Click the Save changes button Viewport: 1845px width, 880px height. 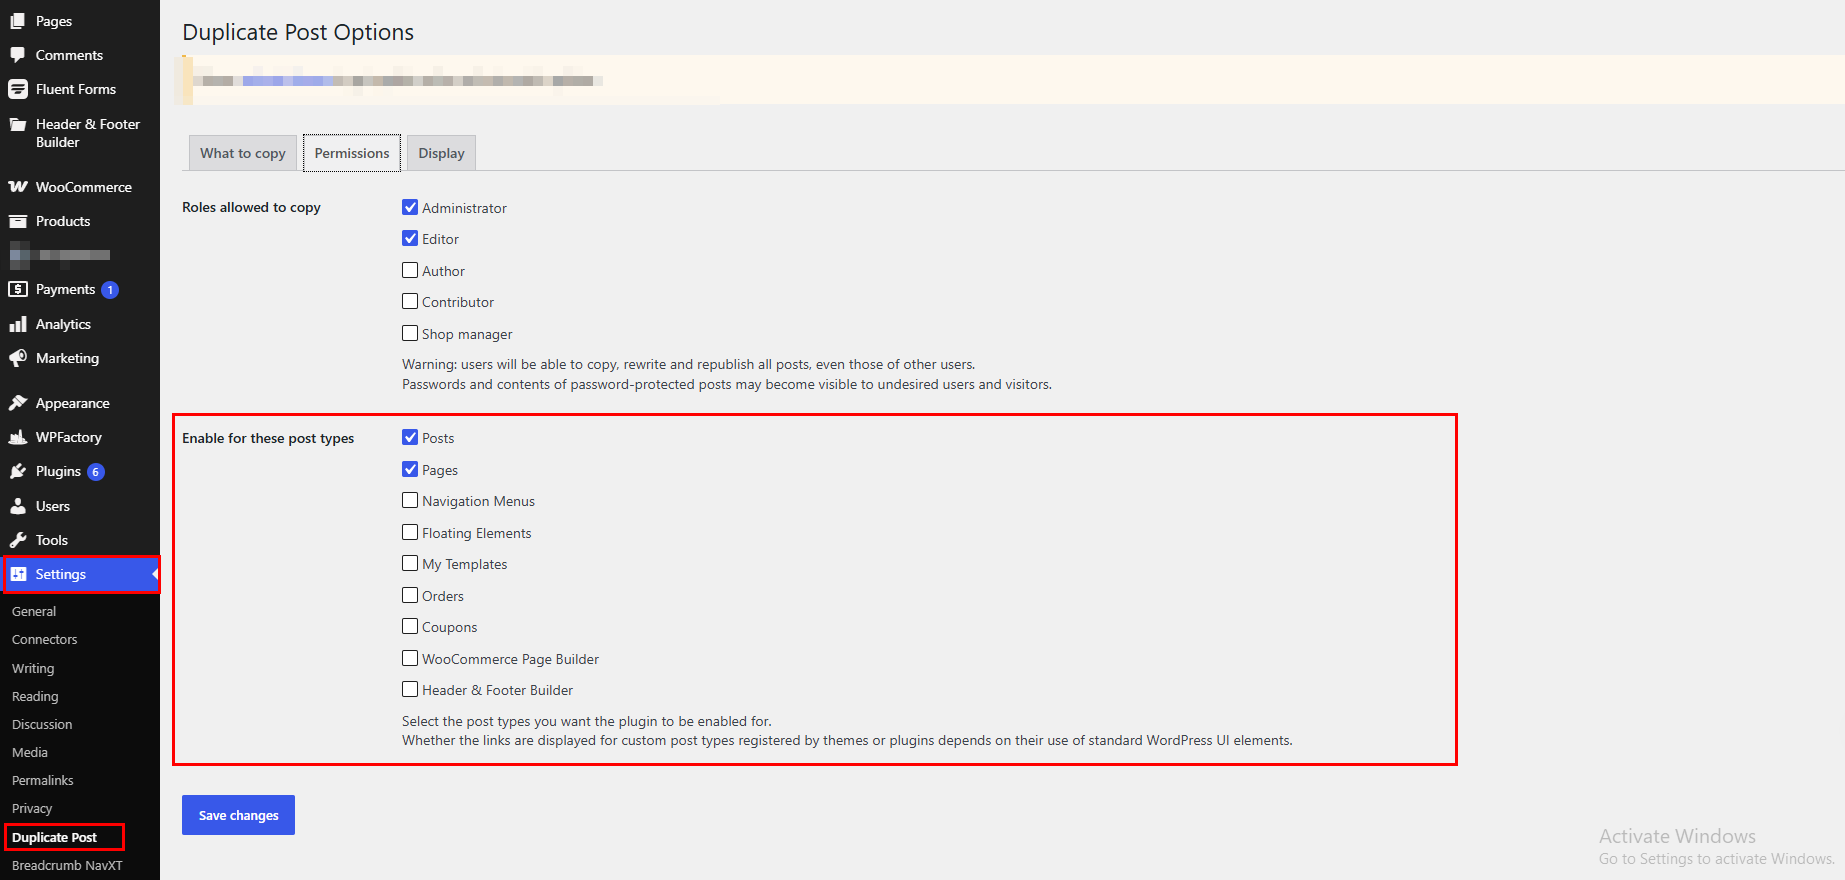pos(238,815)
